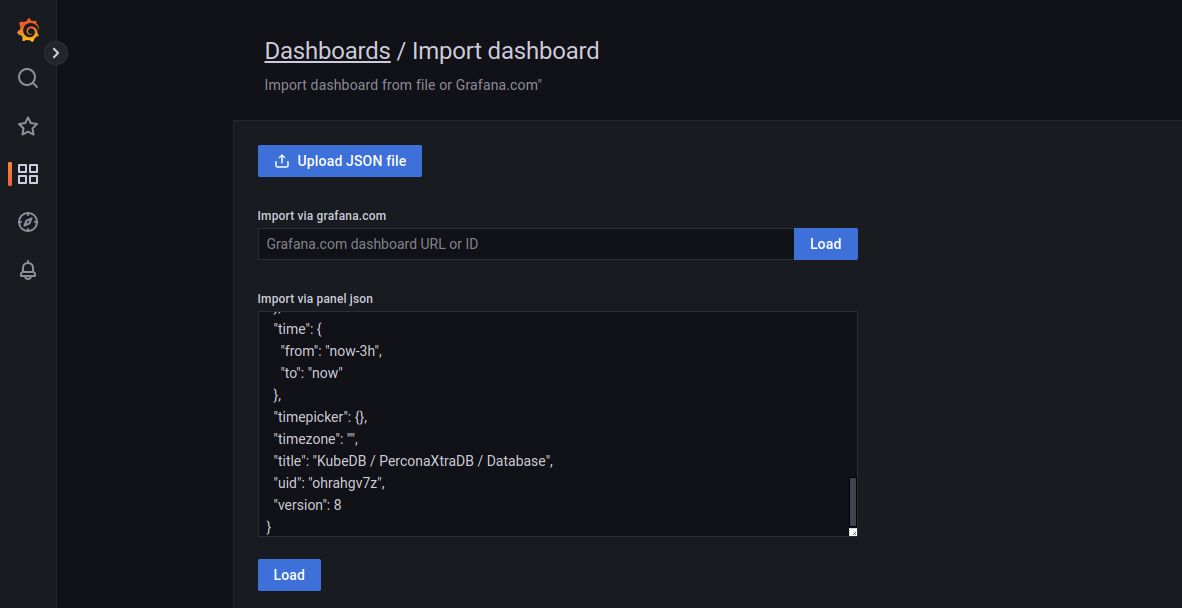Open Explore using the compass icon

[27, 222]
